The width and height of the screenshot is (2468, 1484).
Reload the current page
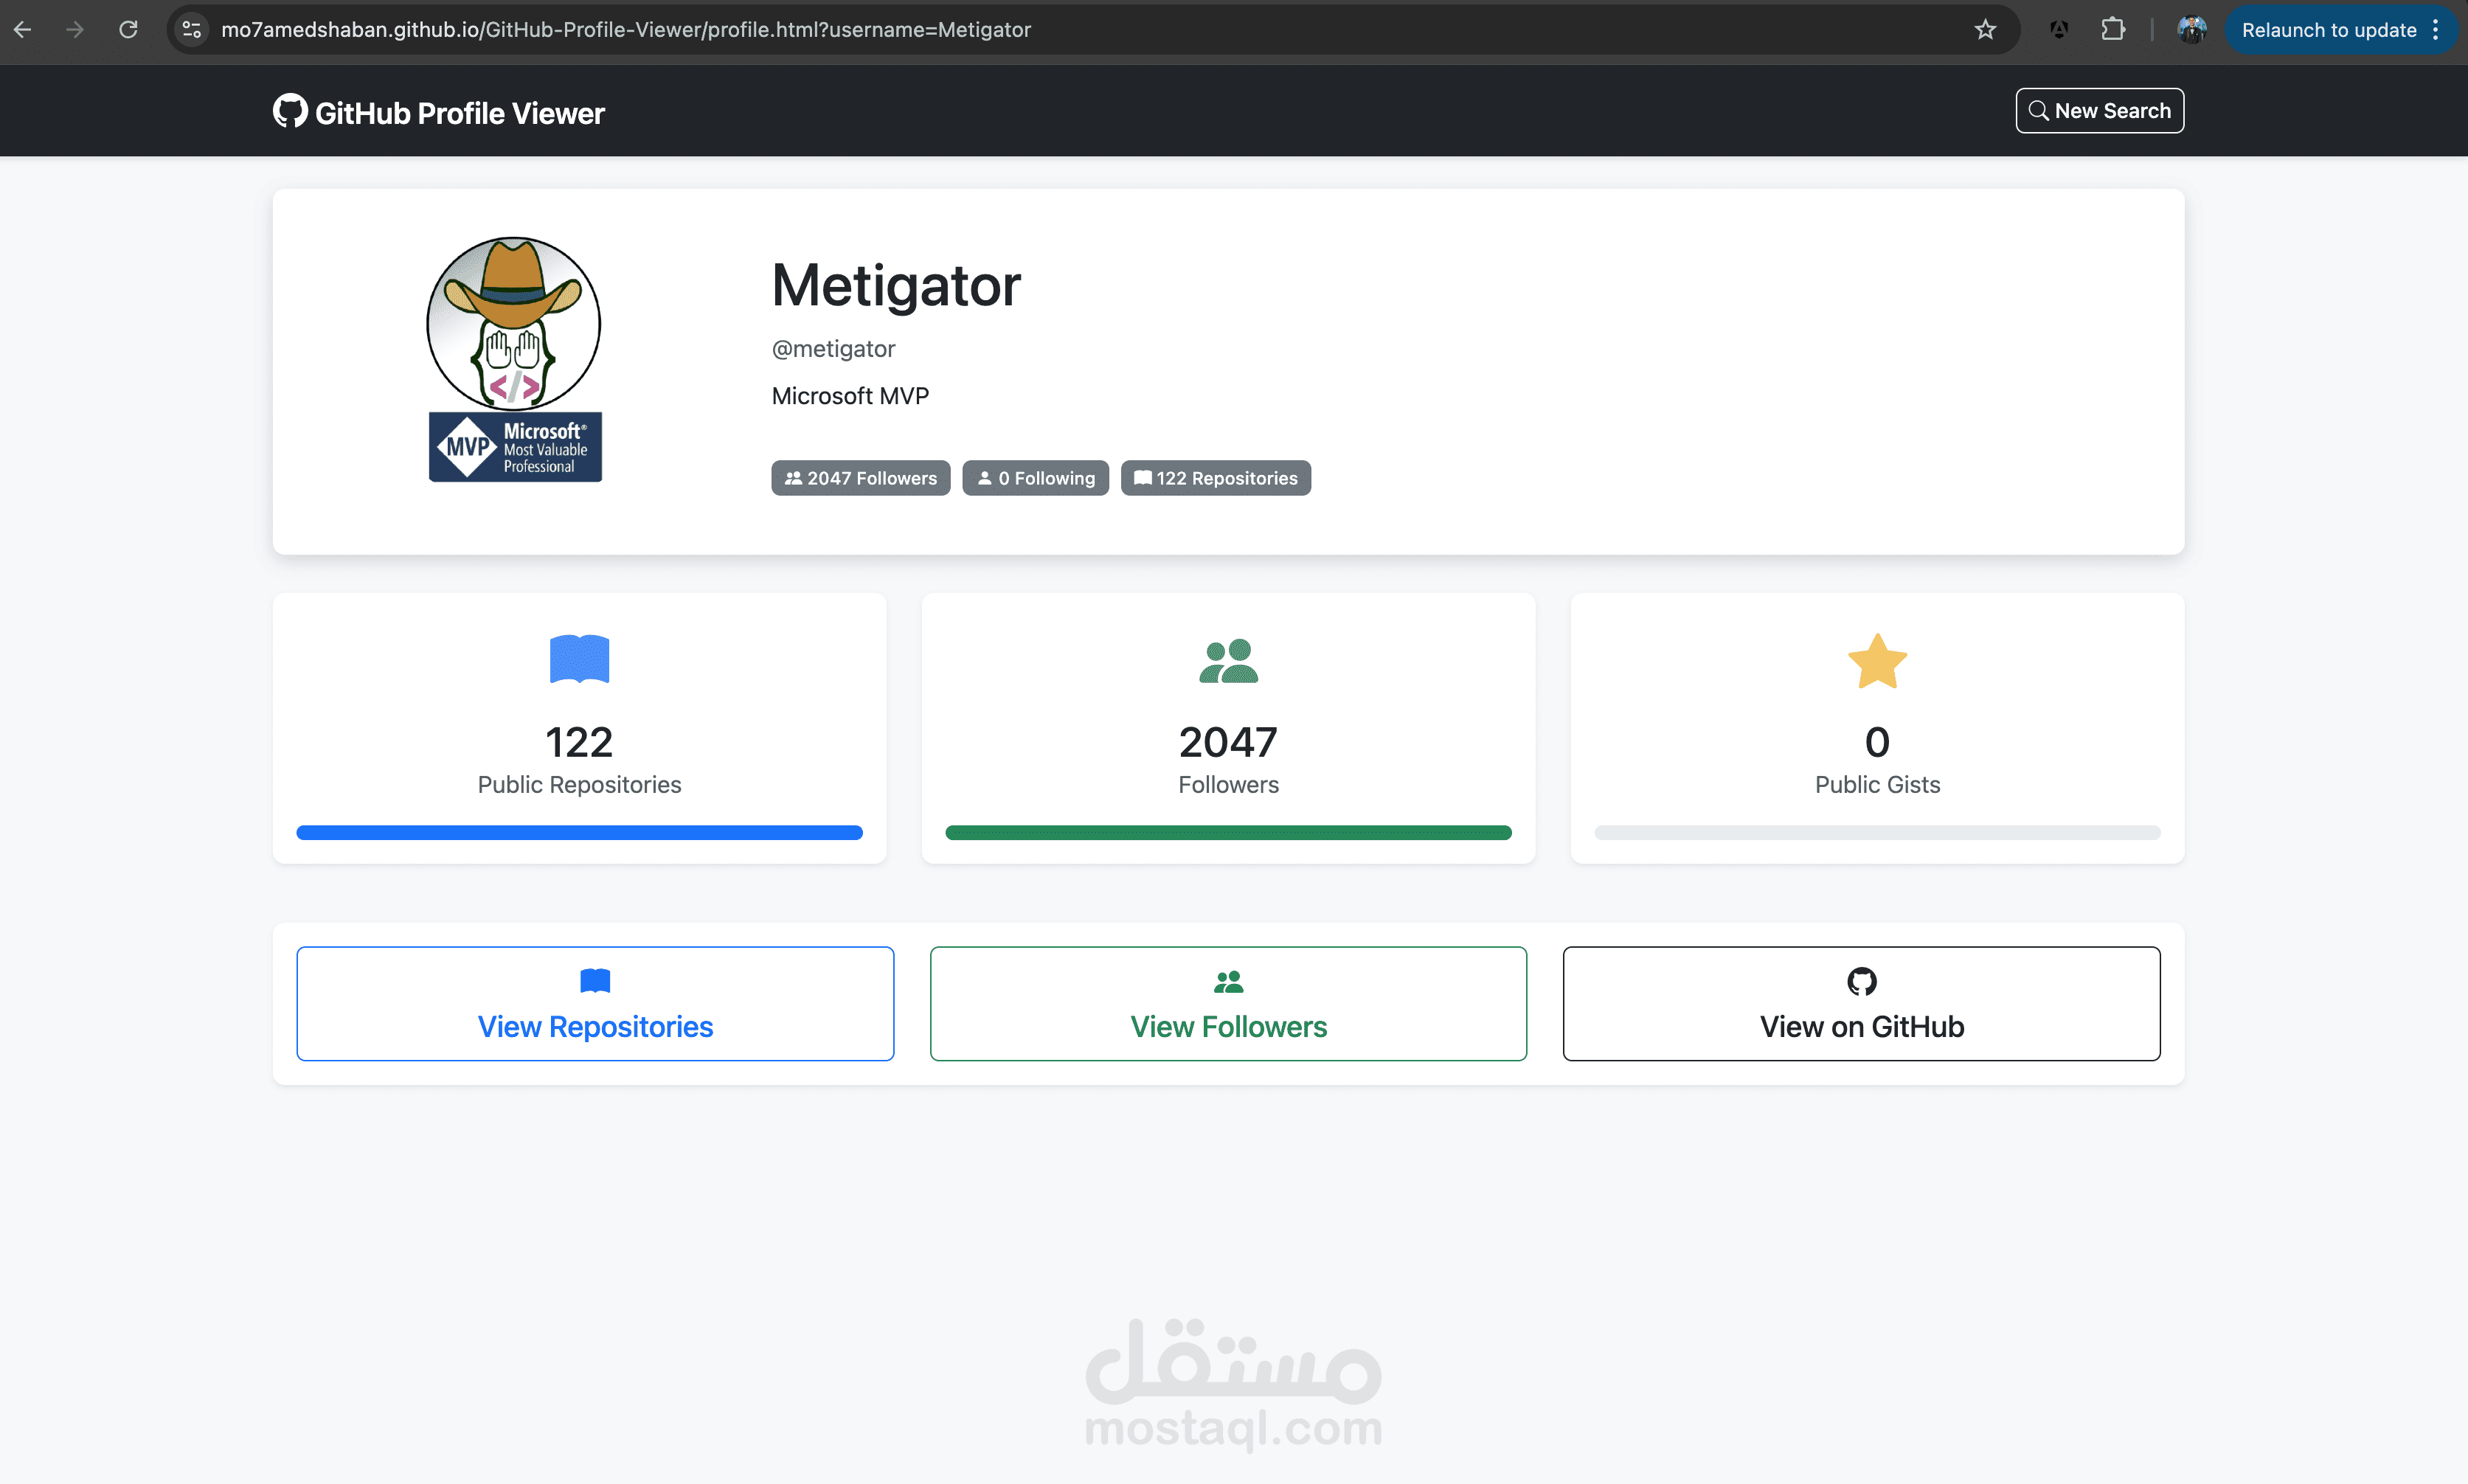128,30
